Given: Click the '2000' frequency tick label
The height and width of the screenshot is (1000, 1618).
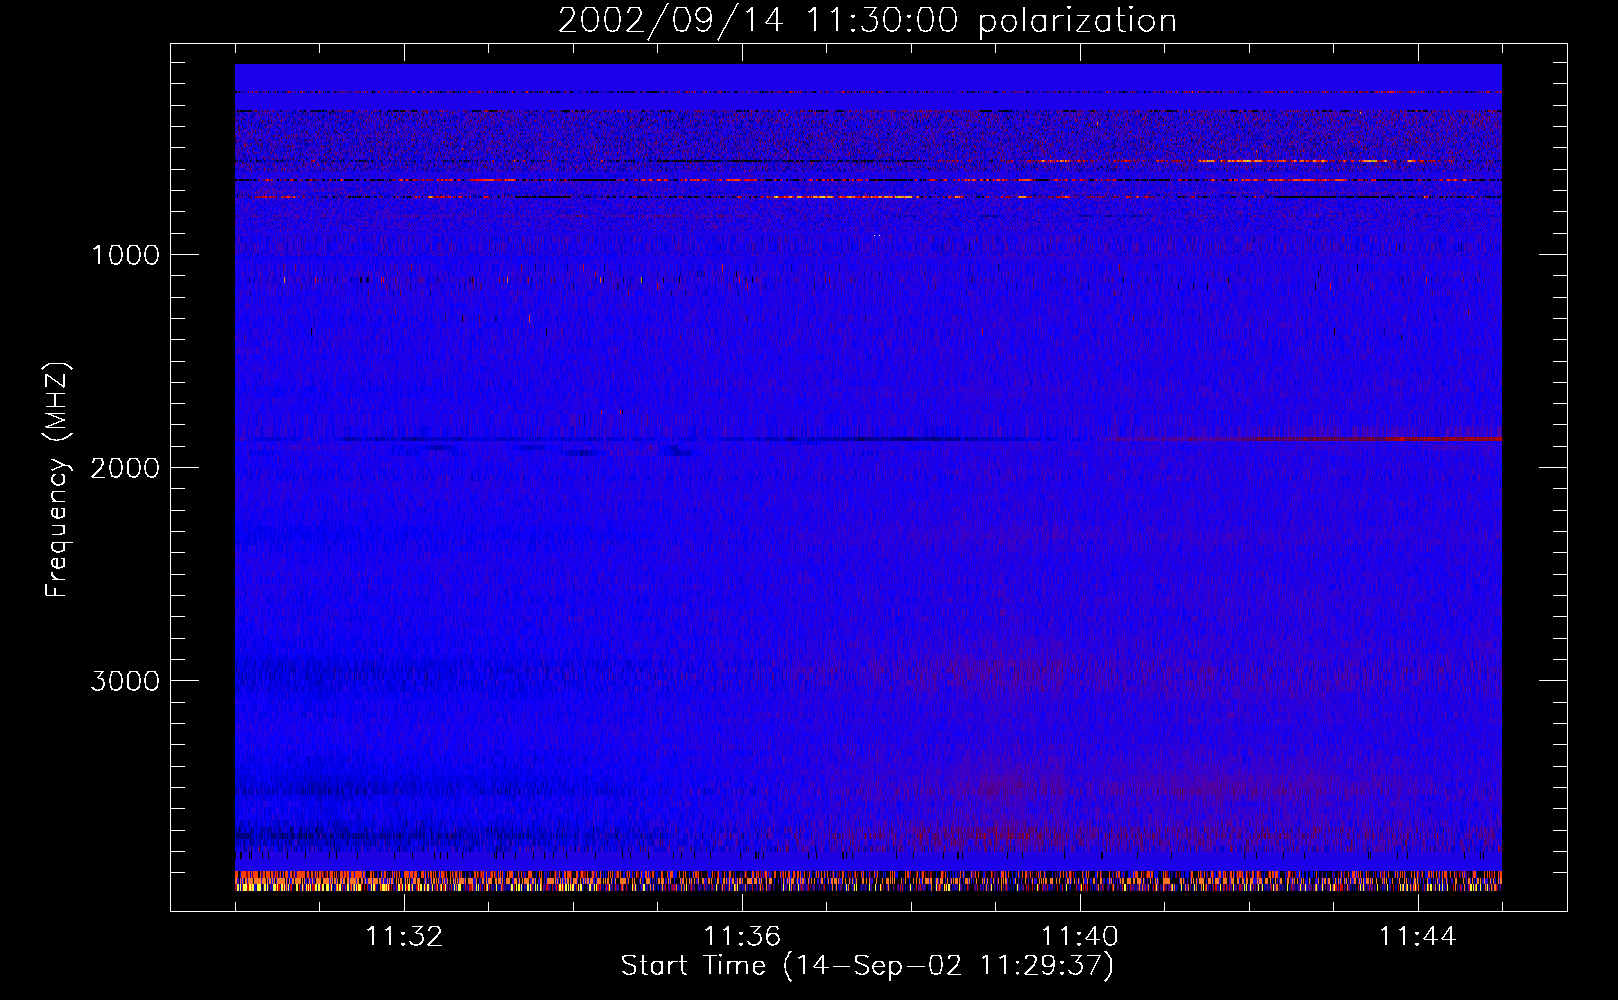Looking at the screenshot, I should 125,467.
